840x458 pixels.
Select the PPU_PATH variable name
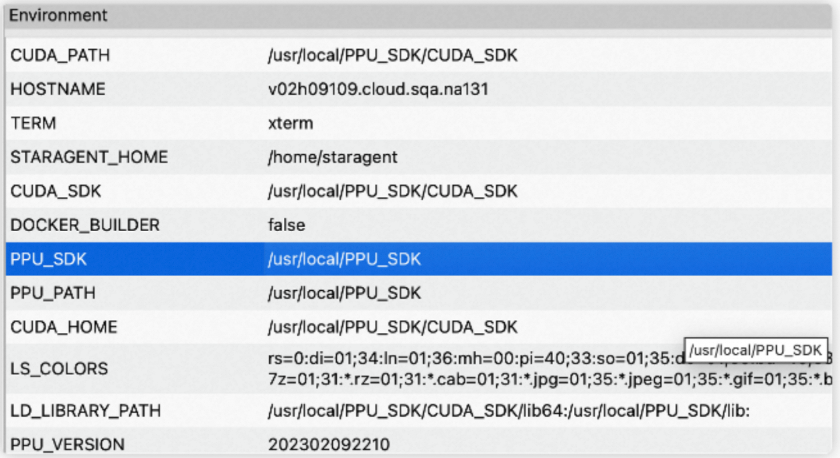[x=53, y=293]
